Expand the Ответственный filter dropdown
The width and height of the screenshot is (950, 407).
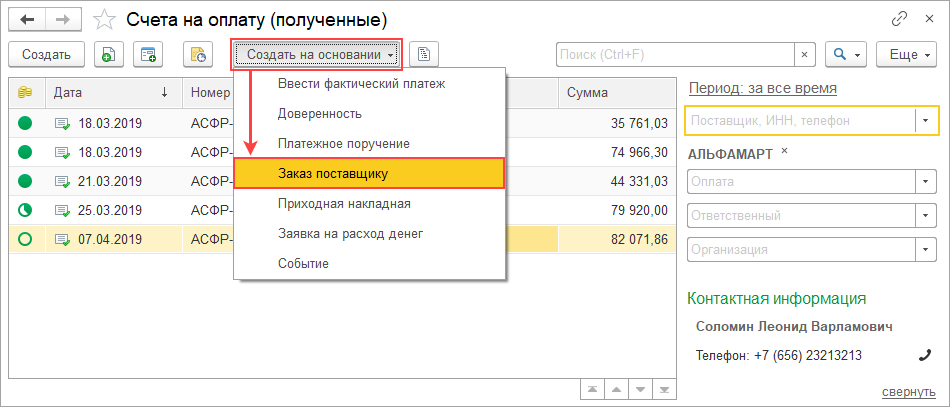[x=926, y=215]
